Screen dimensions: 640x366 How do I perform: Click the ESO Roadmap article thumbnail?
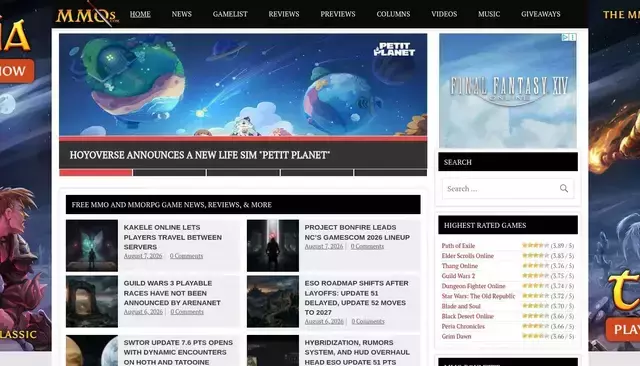click(x=273, y=302)
